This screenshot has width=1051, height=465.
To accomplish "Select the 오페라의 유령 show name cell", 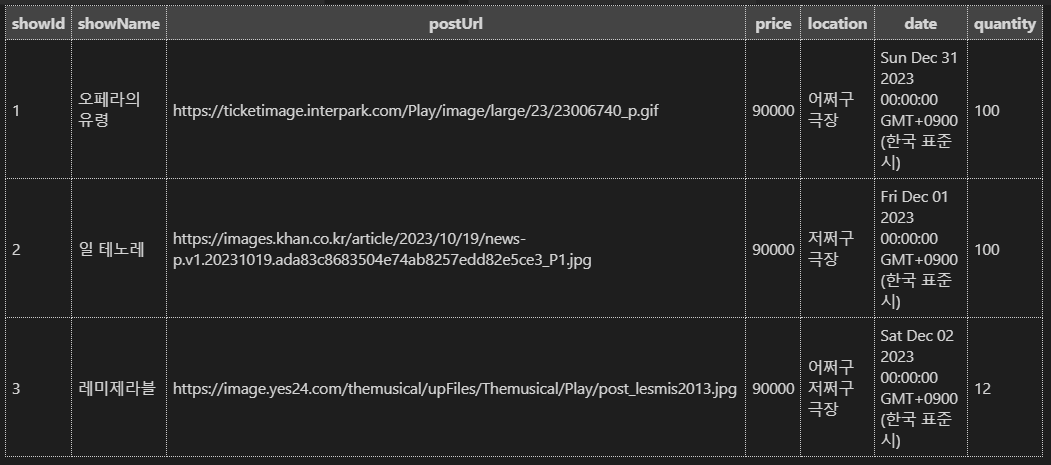I will 119,110.
